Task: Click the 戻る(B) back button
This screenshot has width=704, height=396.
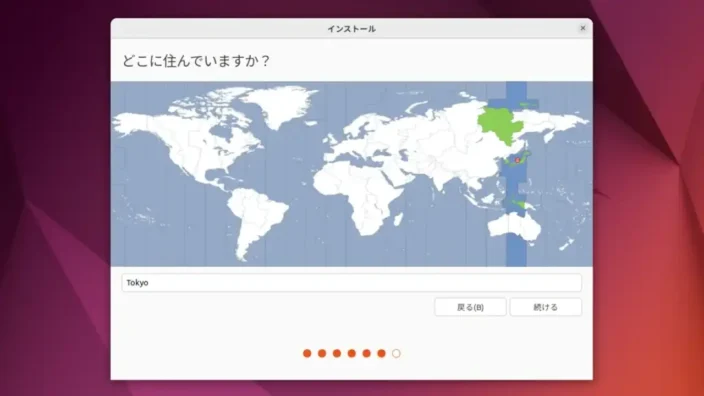Action: 470,307
